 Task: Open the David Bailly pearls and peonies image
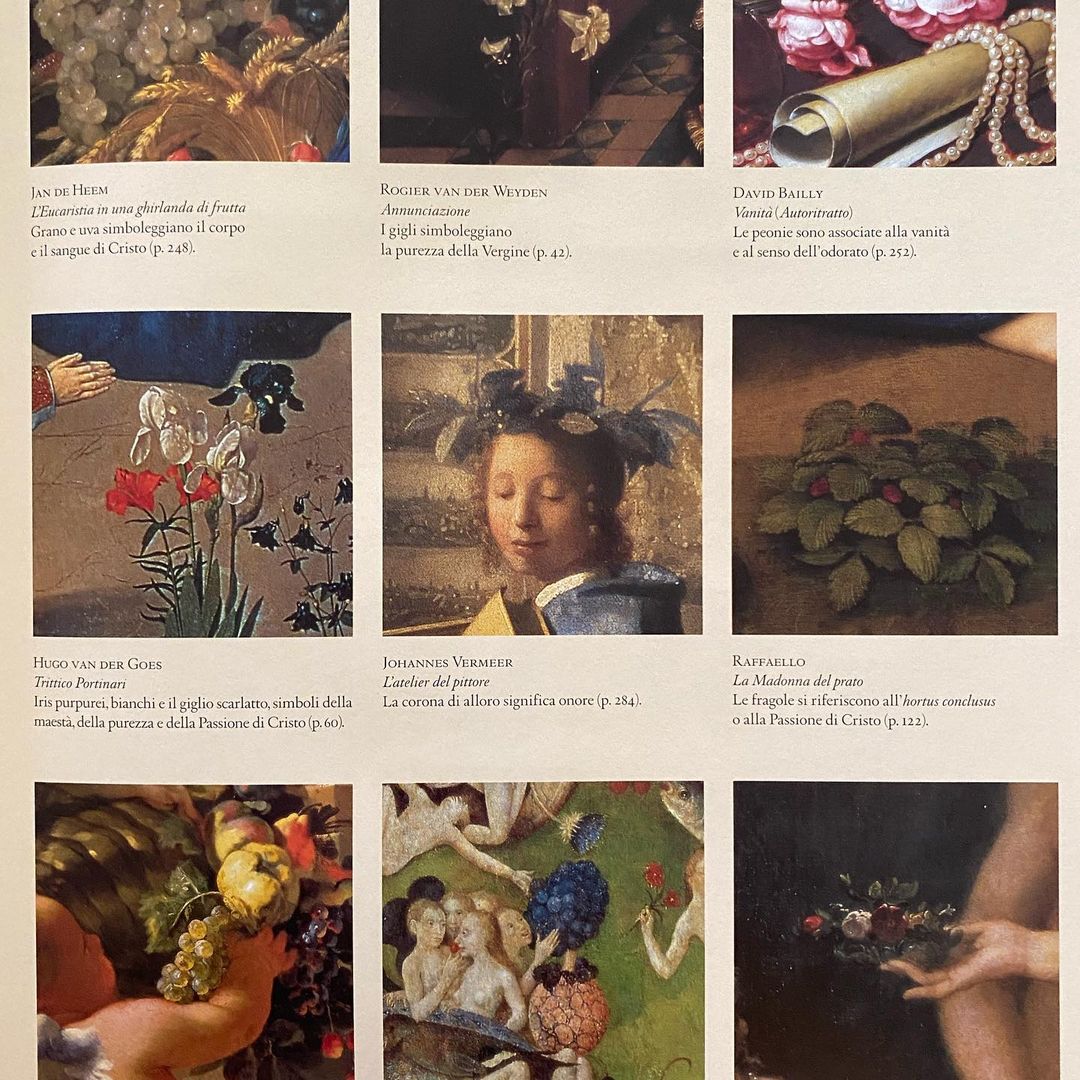tap(894, 83)
